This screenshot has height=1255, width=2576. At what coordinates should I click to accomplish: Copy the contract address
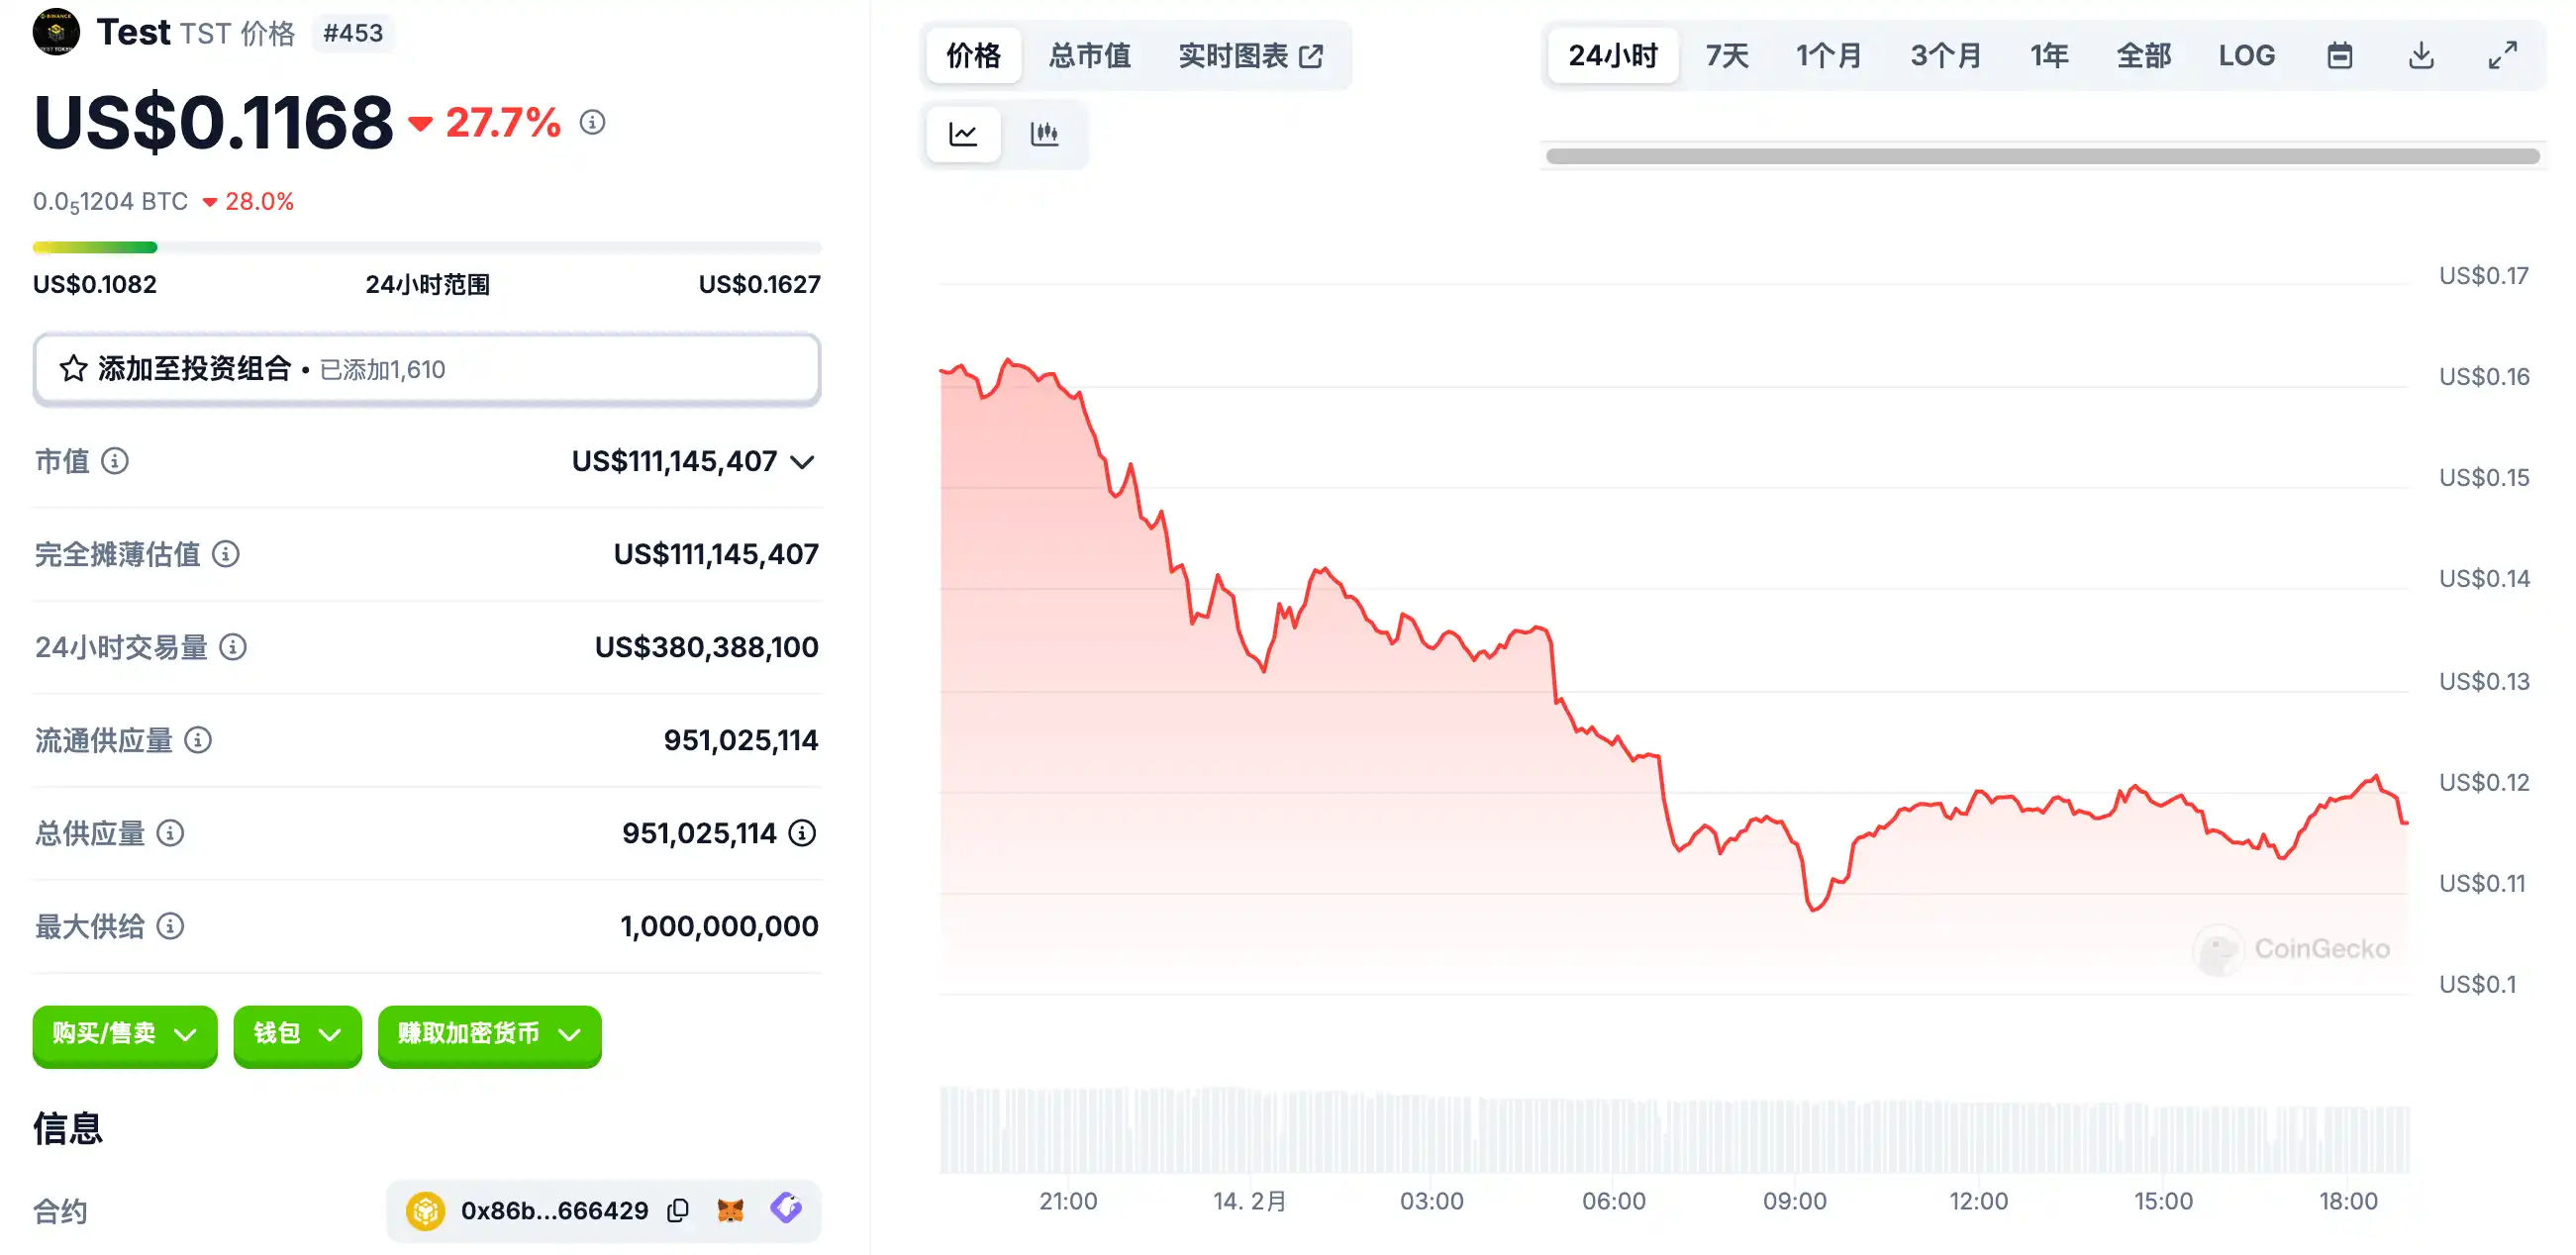tap(679, 1210)
